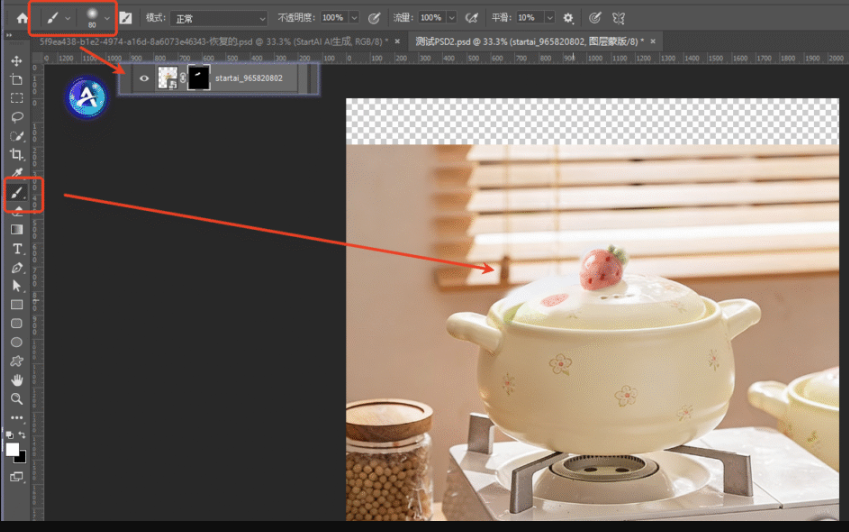This screenshot has height=532, width=849.
Task: Select the Rectangular Marquee tool
Action: pos(17,98)
